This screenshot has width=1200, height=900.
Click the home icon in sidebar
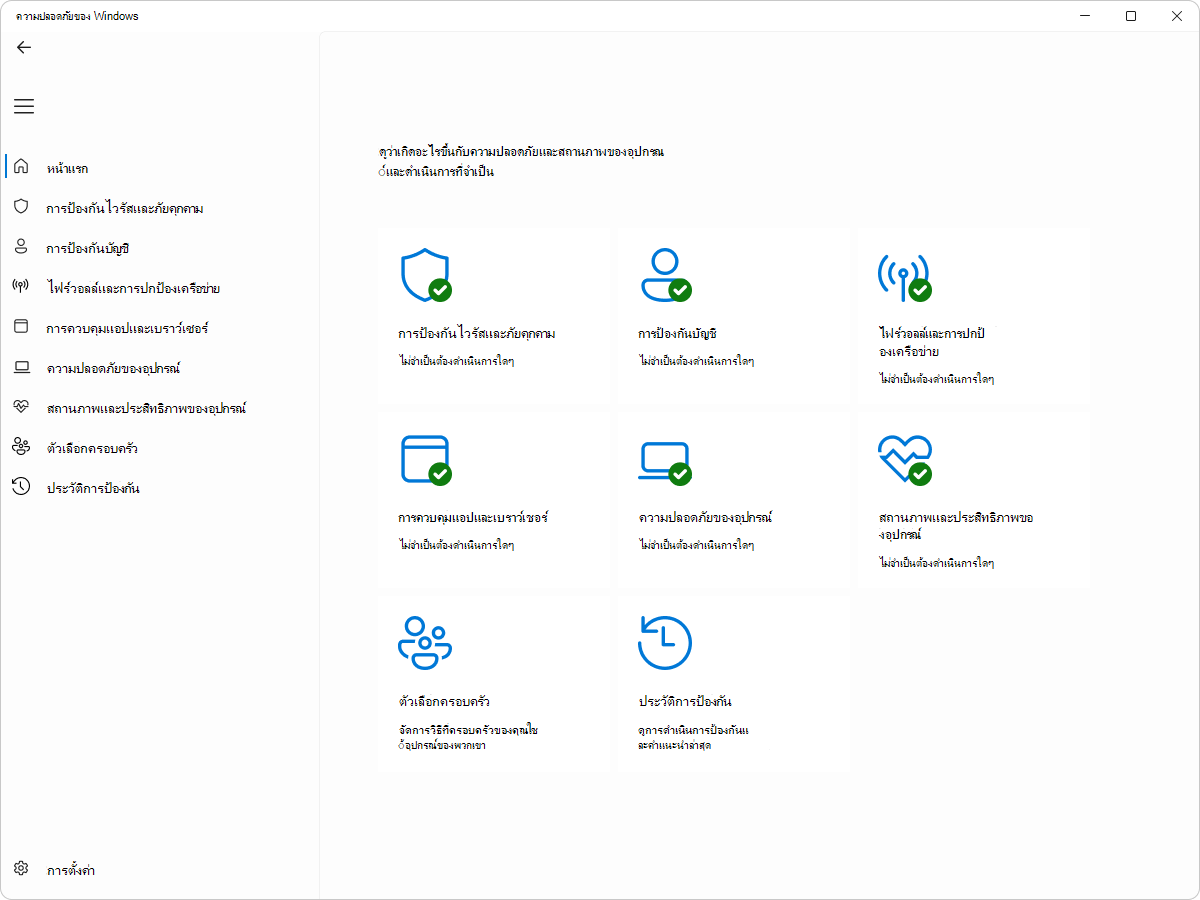pos(21,167)
